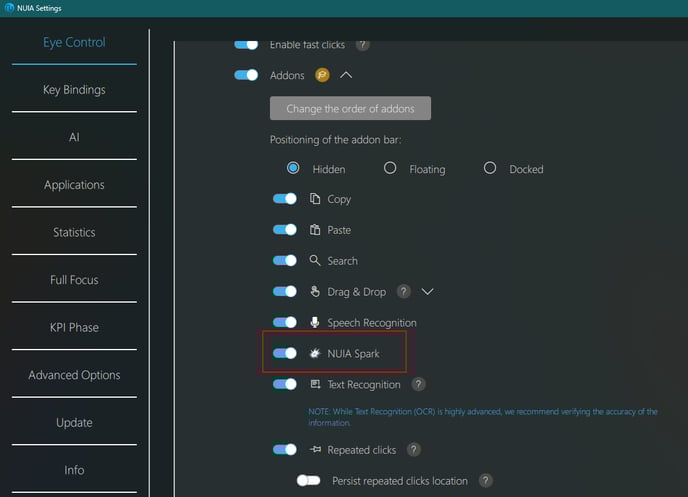Click the Paste clipboard icon

(315, 229)
